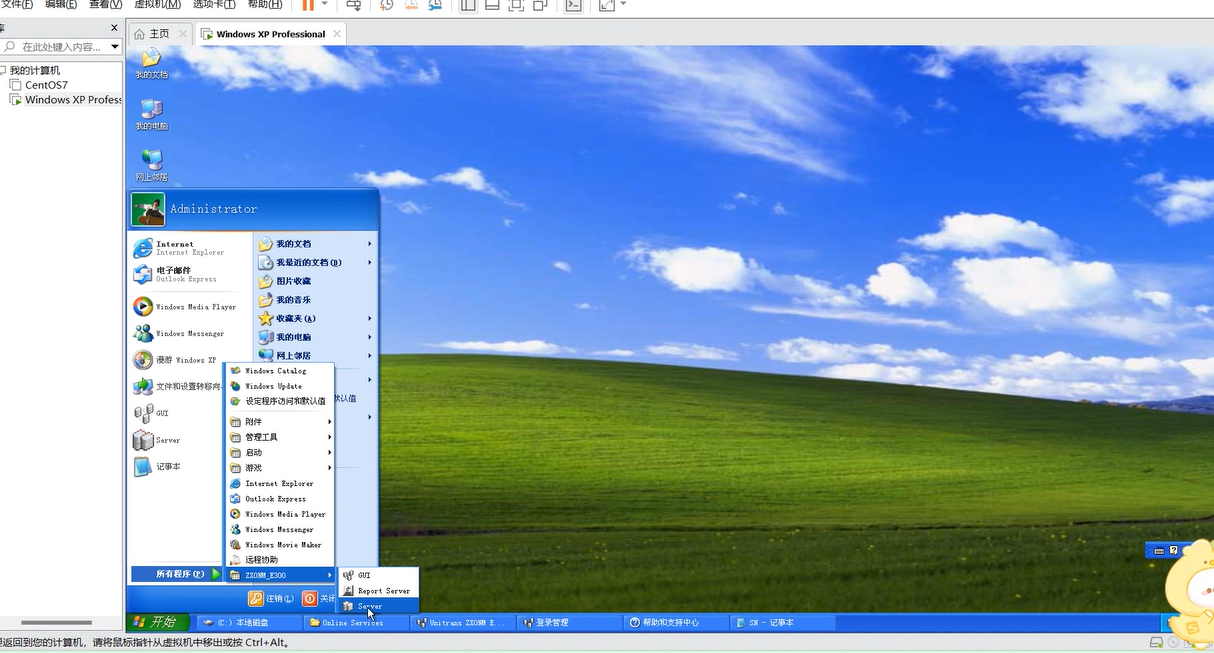Expand the ZXONM_E300 program folder

279,575
